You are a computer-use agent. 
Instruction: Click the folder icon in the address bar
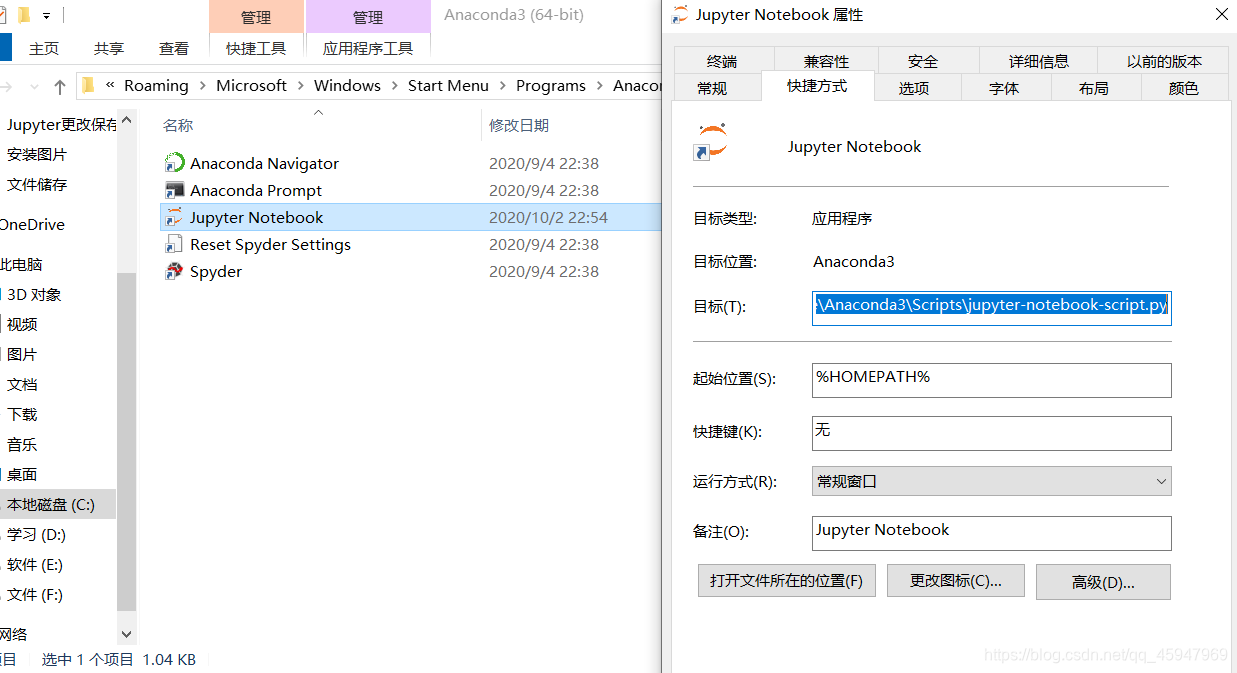[x=88, y=85]
